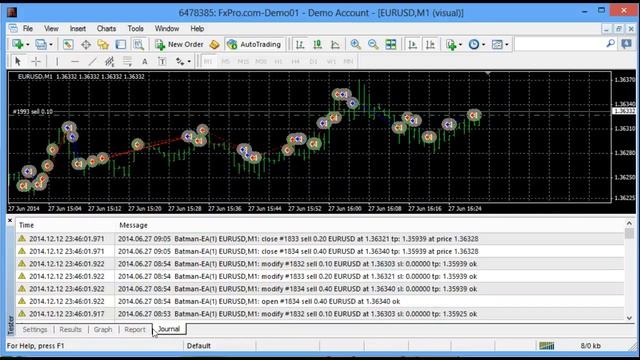Open the community chat bubble icon
This screenshot has width=640, height=360.
click(627, 44)
